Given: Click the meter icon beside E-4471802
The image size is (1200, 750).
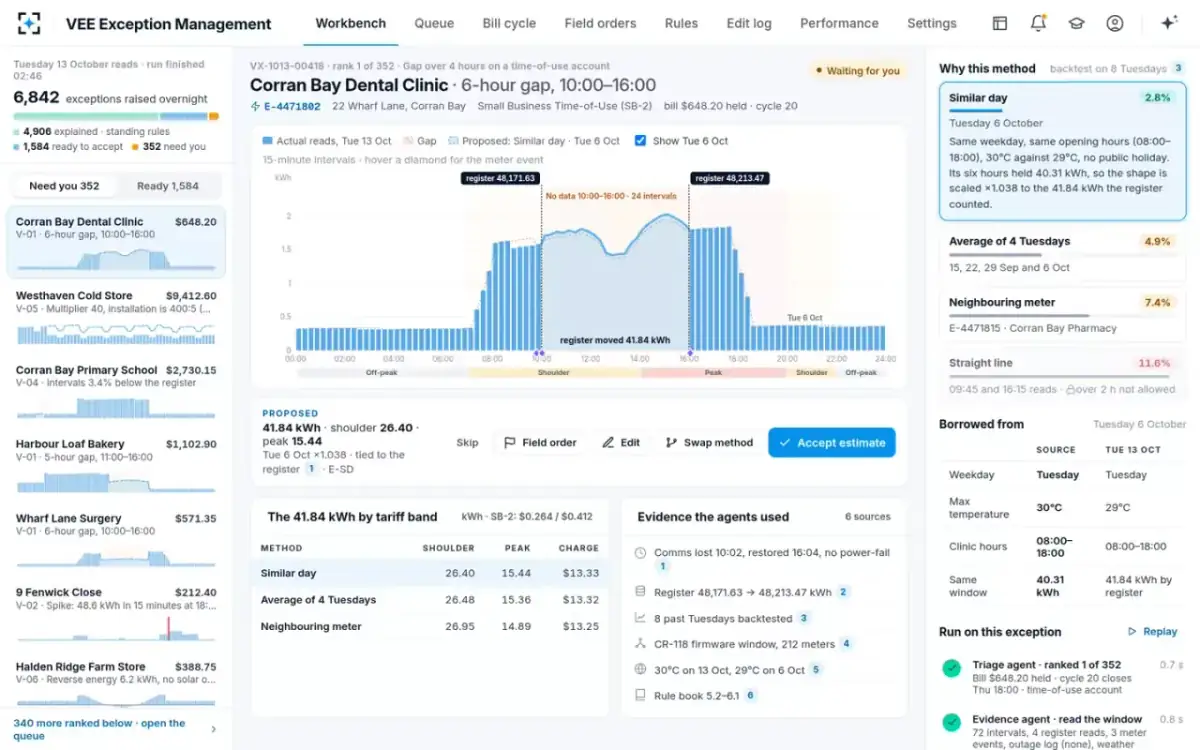Looking at the screenshot, I should click(x=255, y=106).
